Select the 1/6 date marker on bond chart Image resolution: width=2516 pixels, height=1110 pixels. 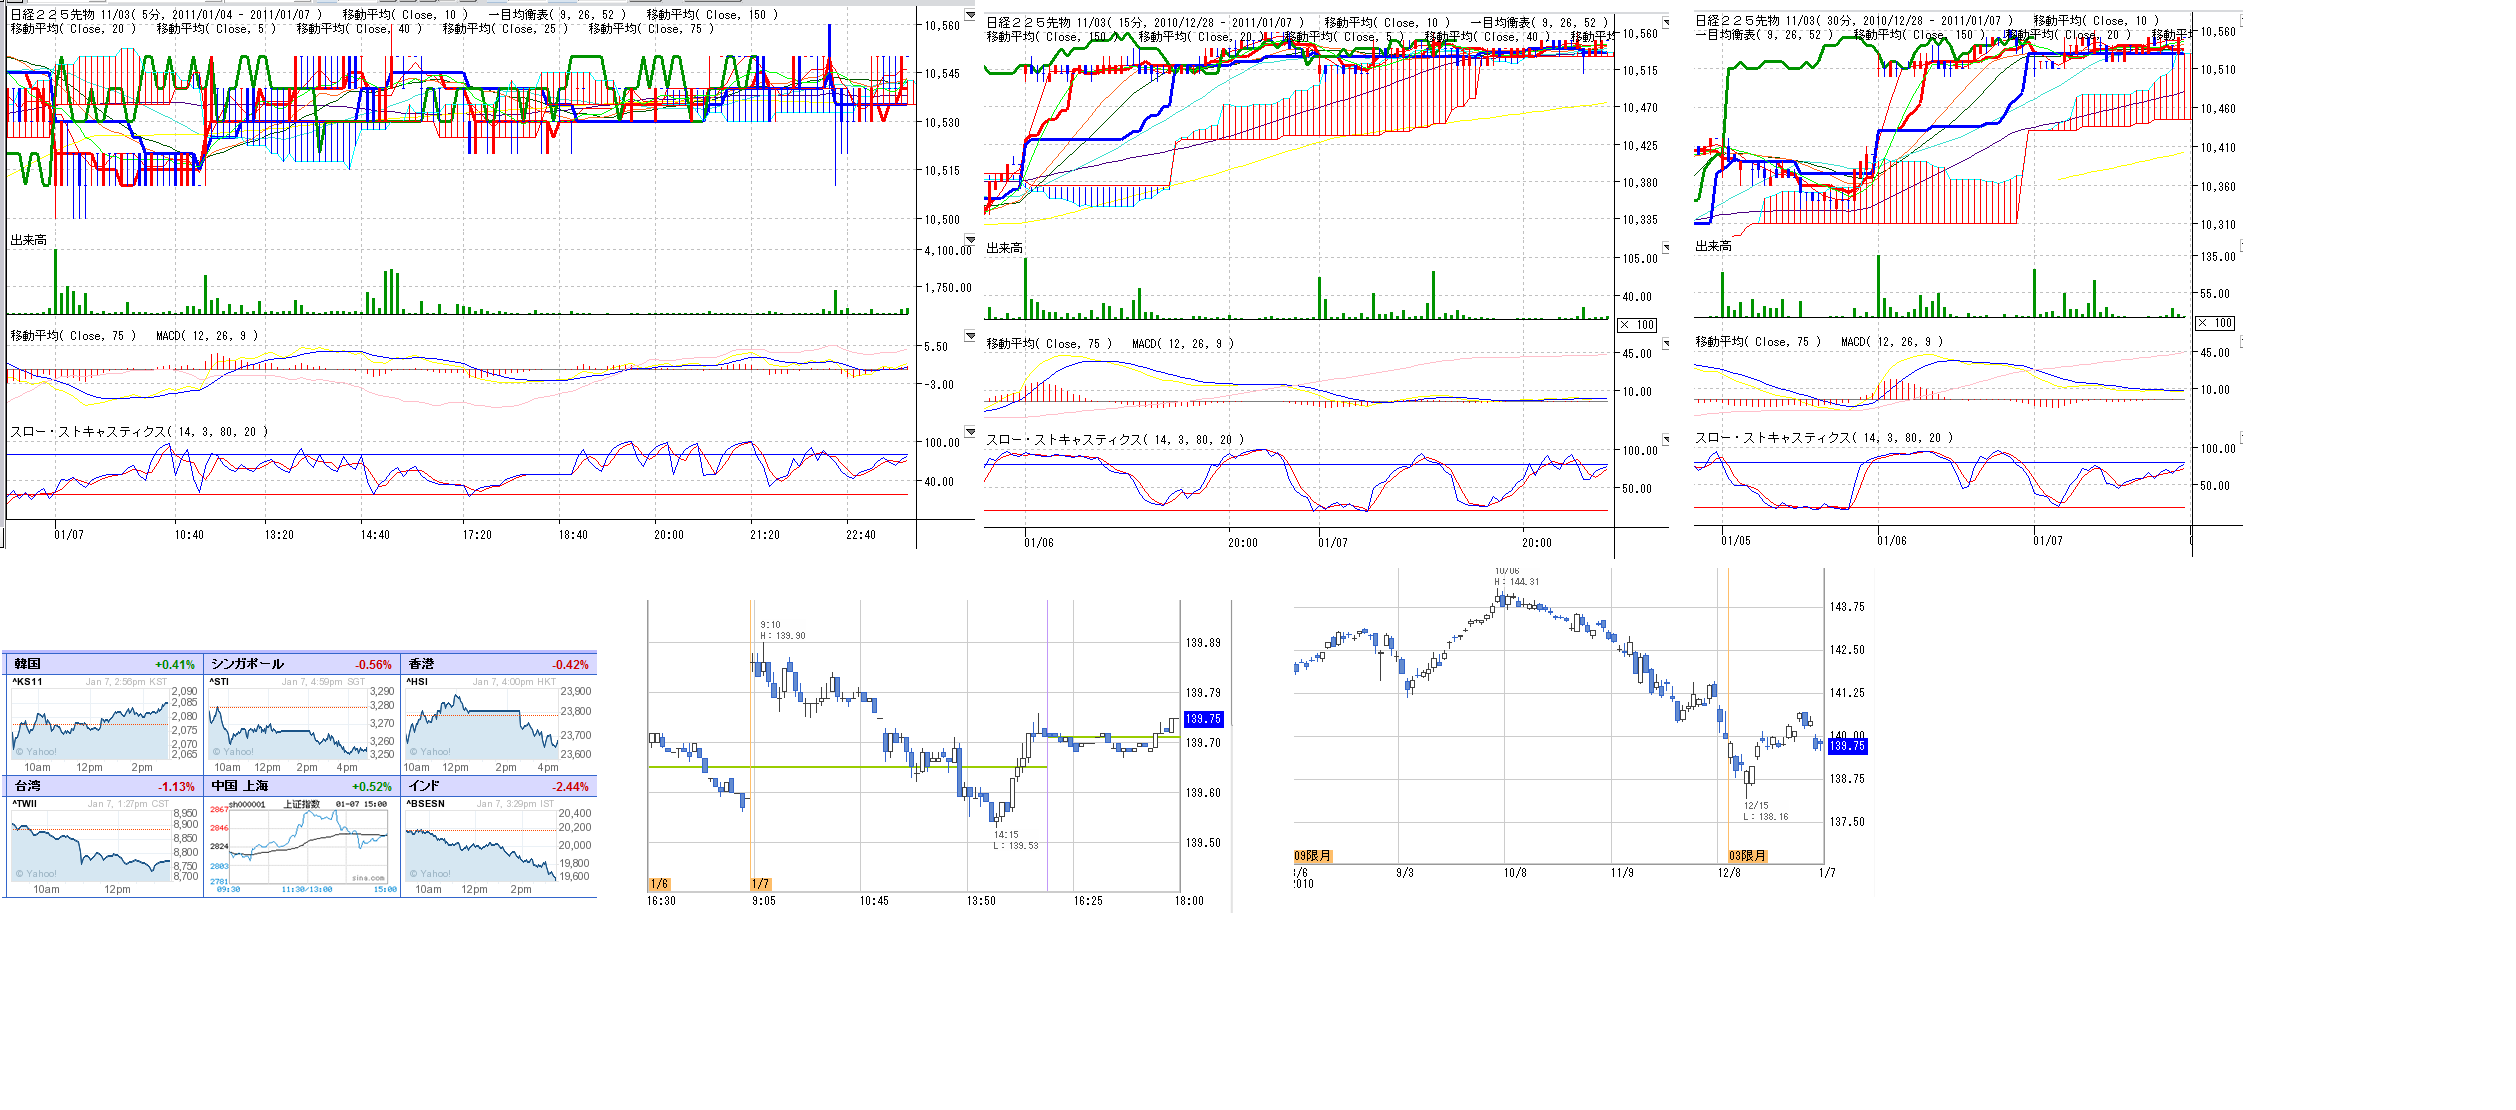click(x=658, y=884)
